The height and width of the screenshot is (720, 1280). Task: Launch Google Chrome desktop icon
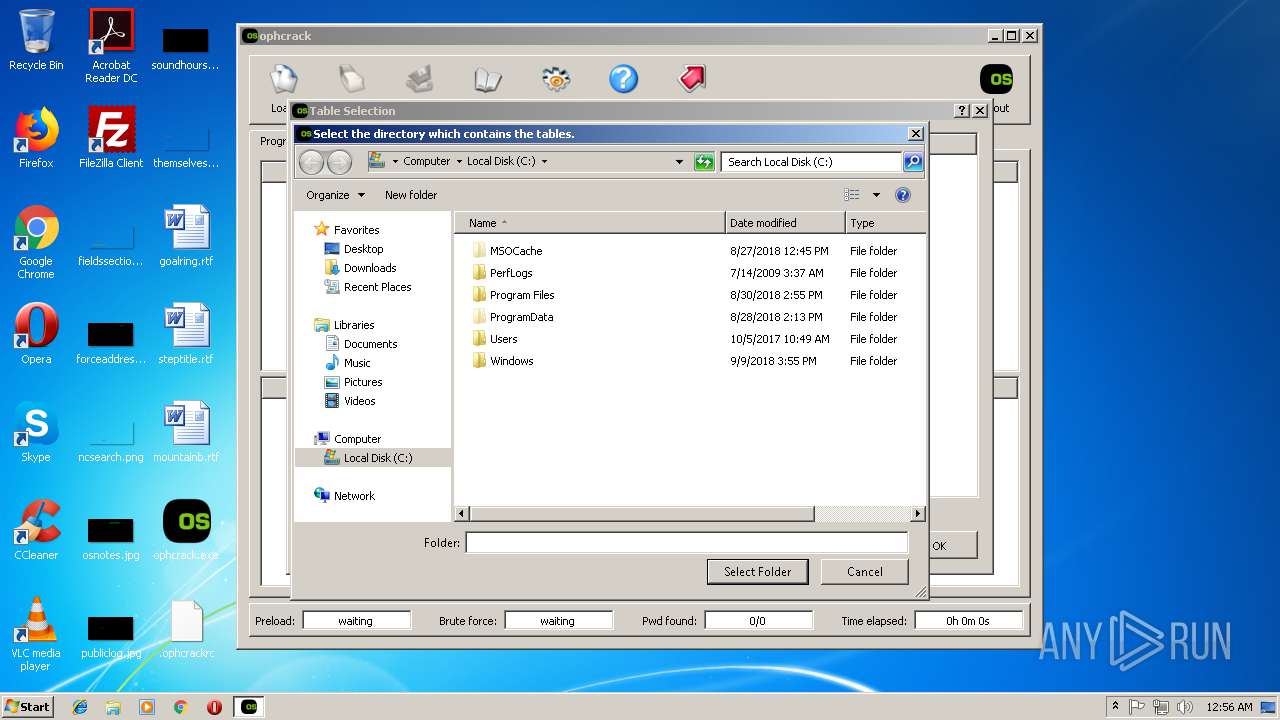point(36,242)
